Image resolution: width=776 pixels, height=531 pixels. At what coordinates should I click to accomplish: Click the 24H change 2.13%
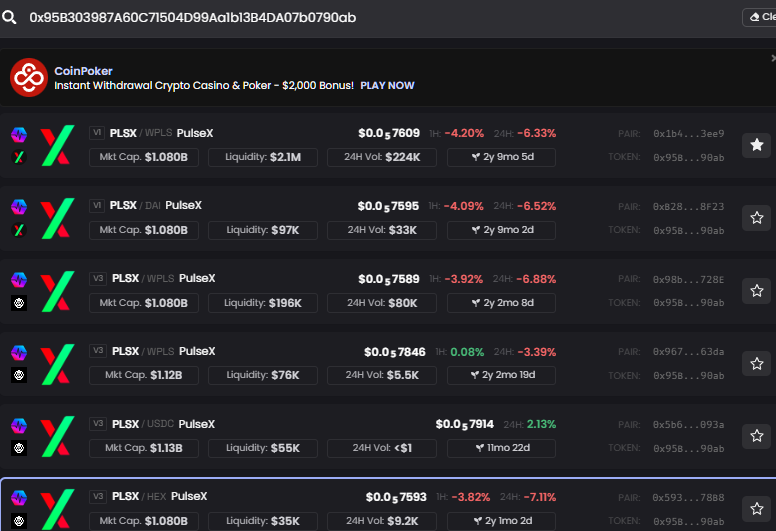pos(541,424)
